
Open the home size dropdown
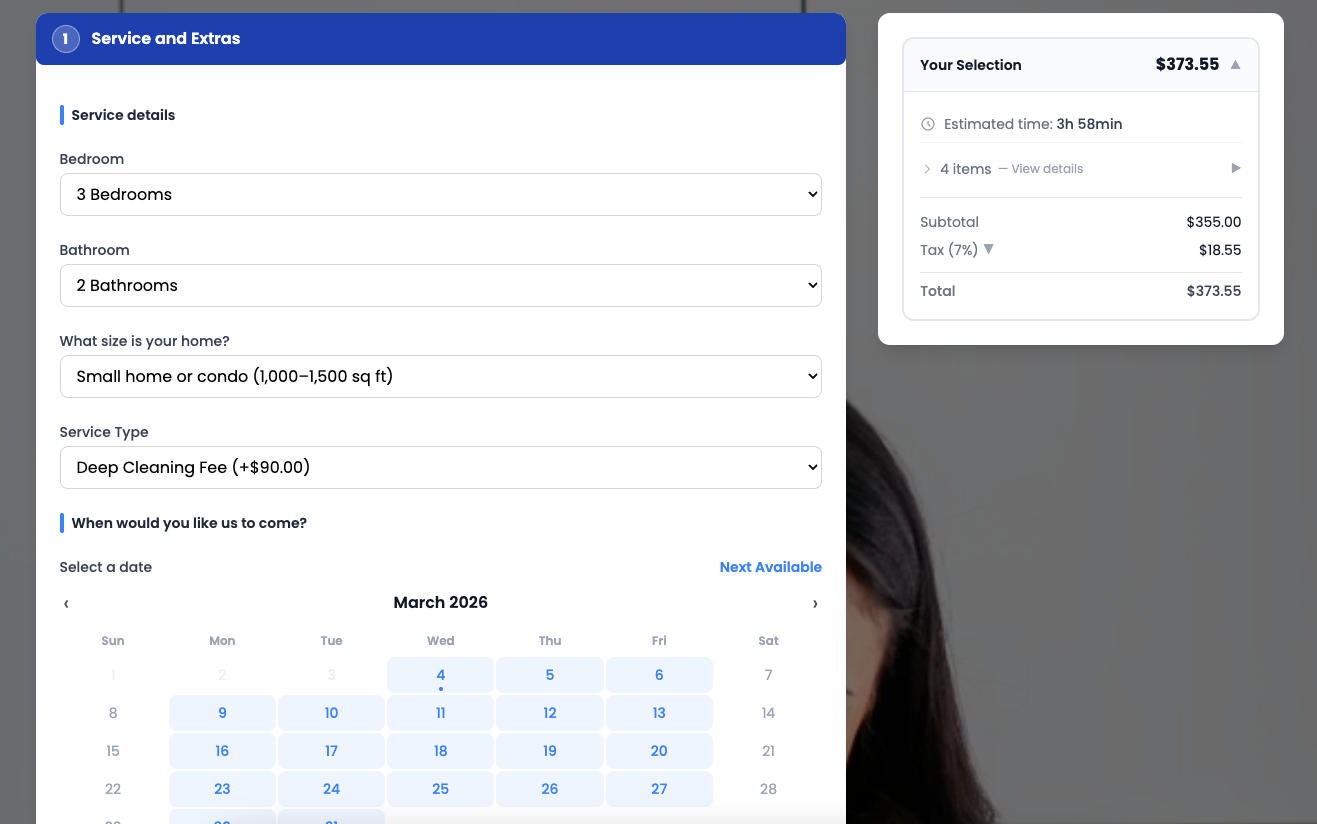click(440, 376)
